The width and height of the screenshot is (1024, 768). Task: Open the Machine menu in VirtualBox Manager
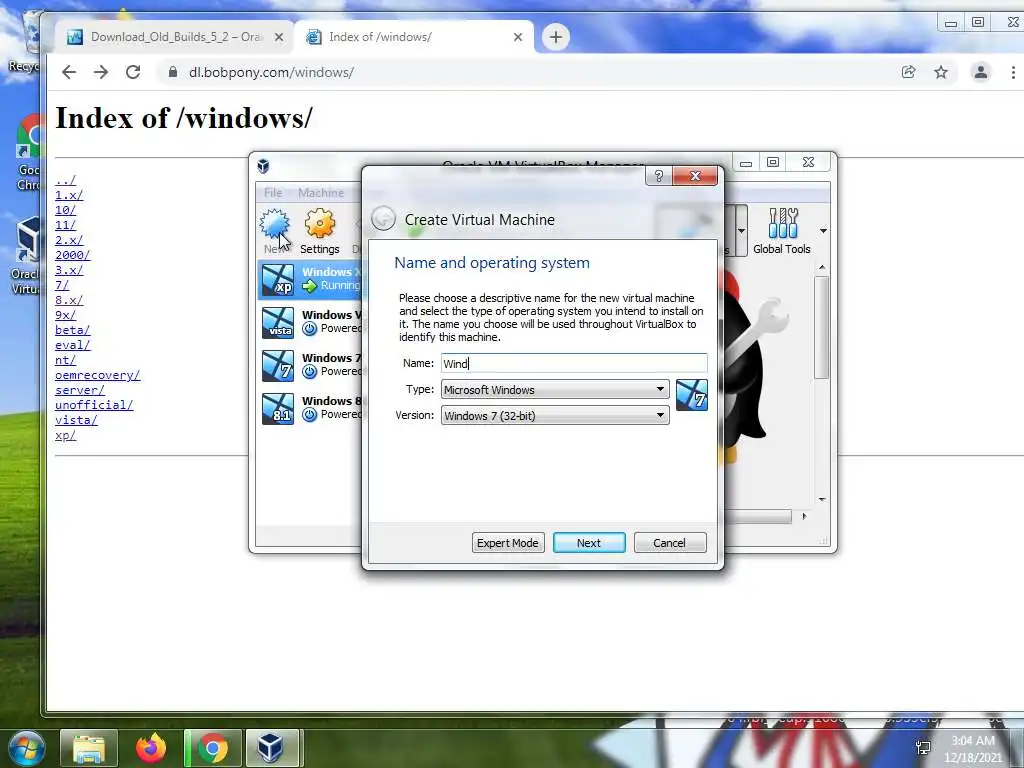pos(321,193)
